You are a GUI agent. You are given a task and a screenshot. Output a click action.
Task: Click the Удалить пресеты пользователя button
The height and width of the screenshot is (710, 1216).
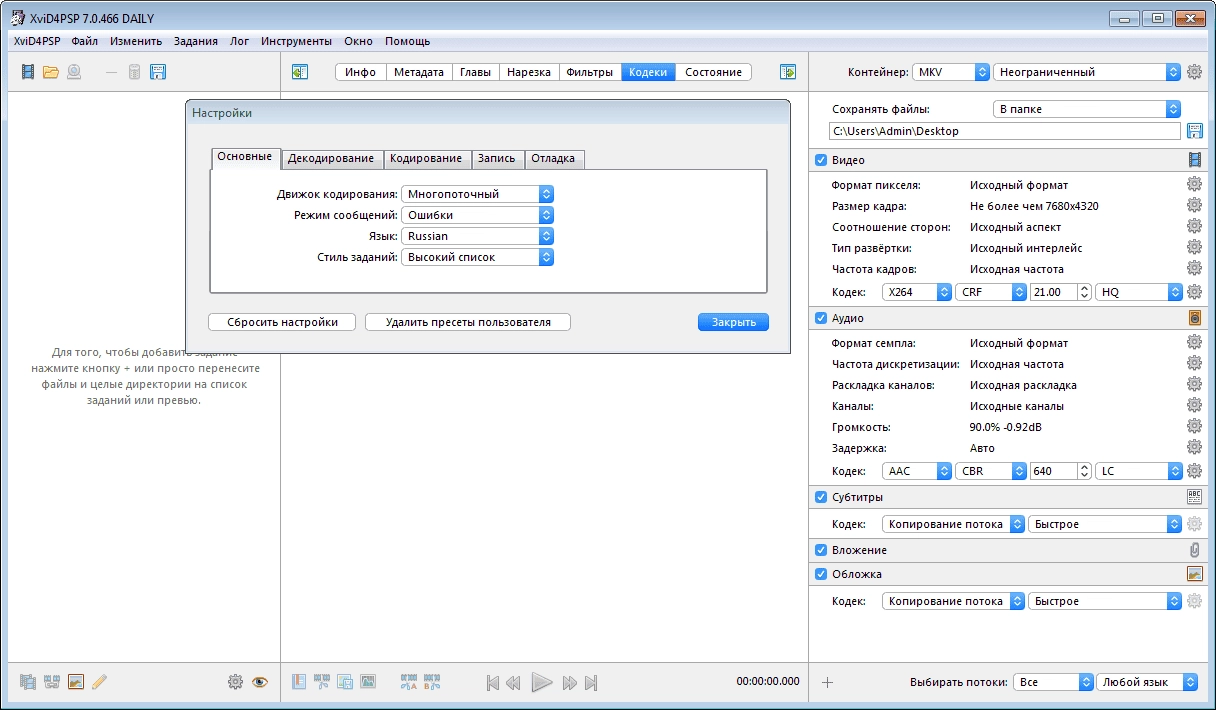(468, 322)
